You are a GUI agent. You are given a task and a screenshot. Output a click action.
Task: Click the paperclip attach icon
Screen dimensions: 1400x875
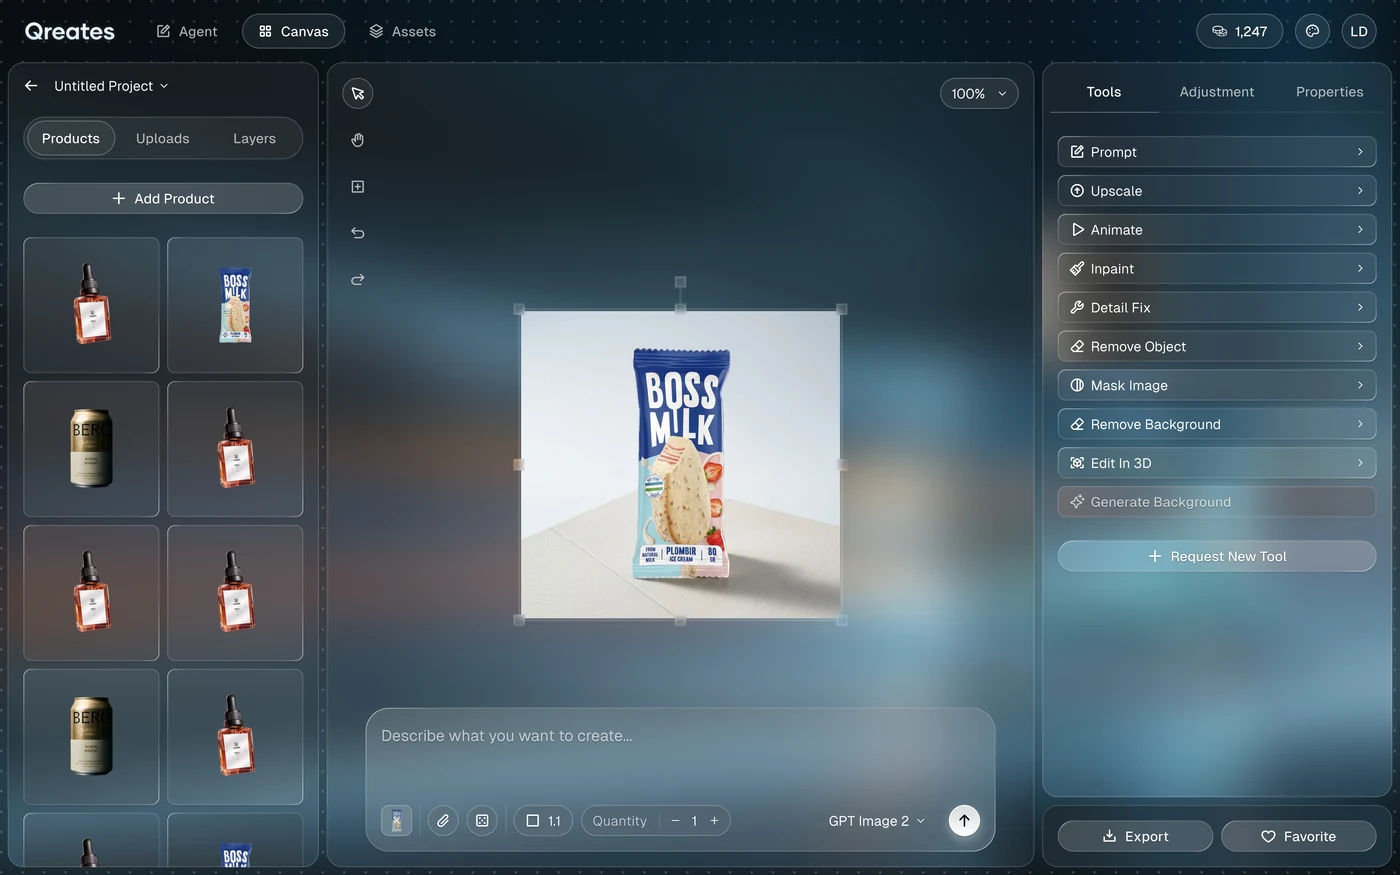[x=443, y=821]
